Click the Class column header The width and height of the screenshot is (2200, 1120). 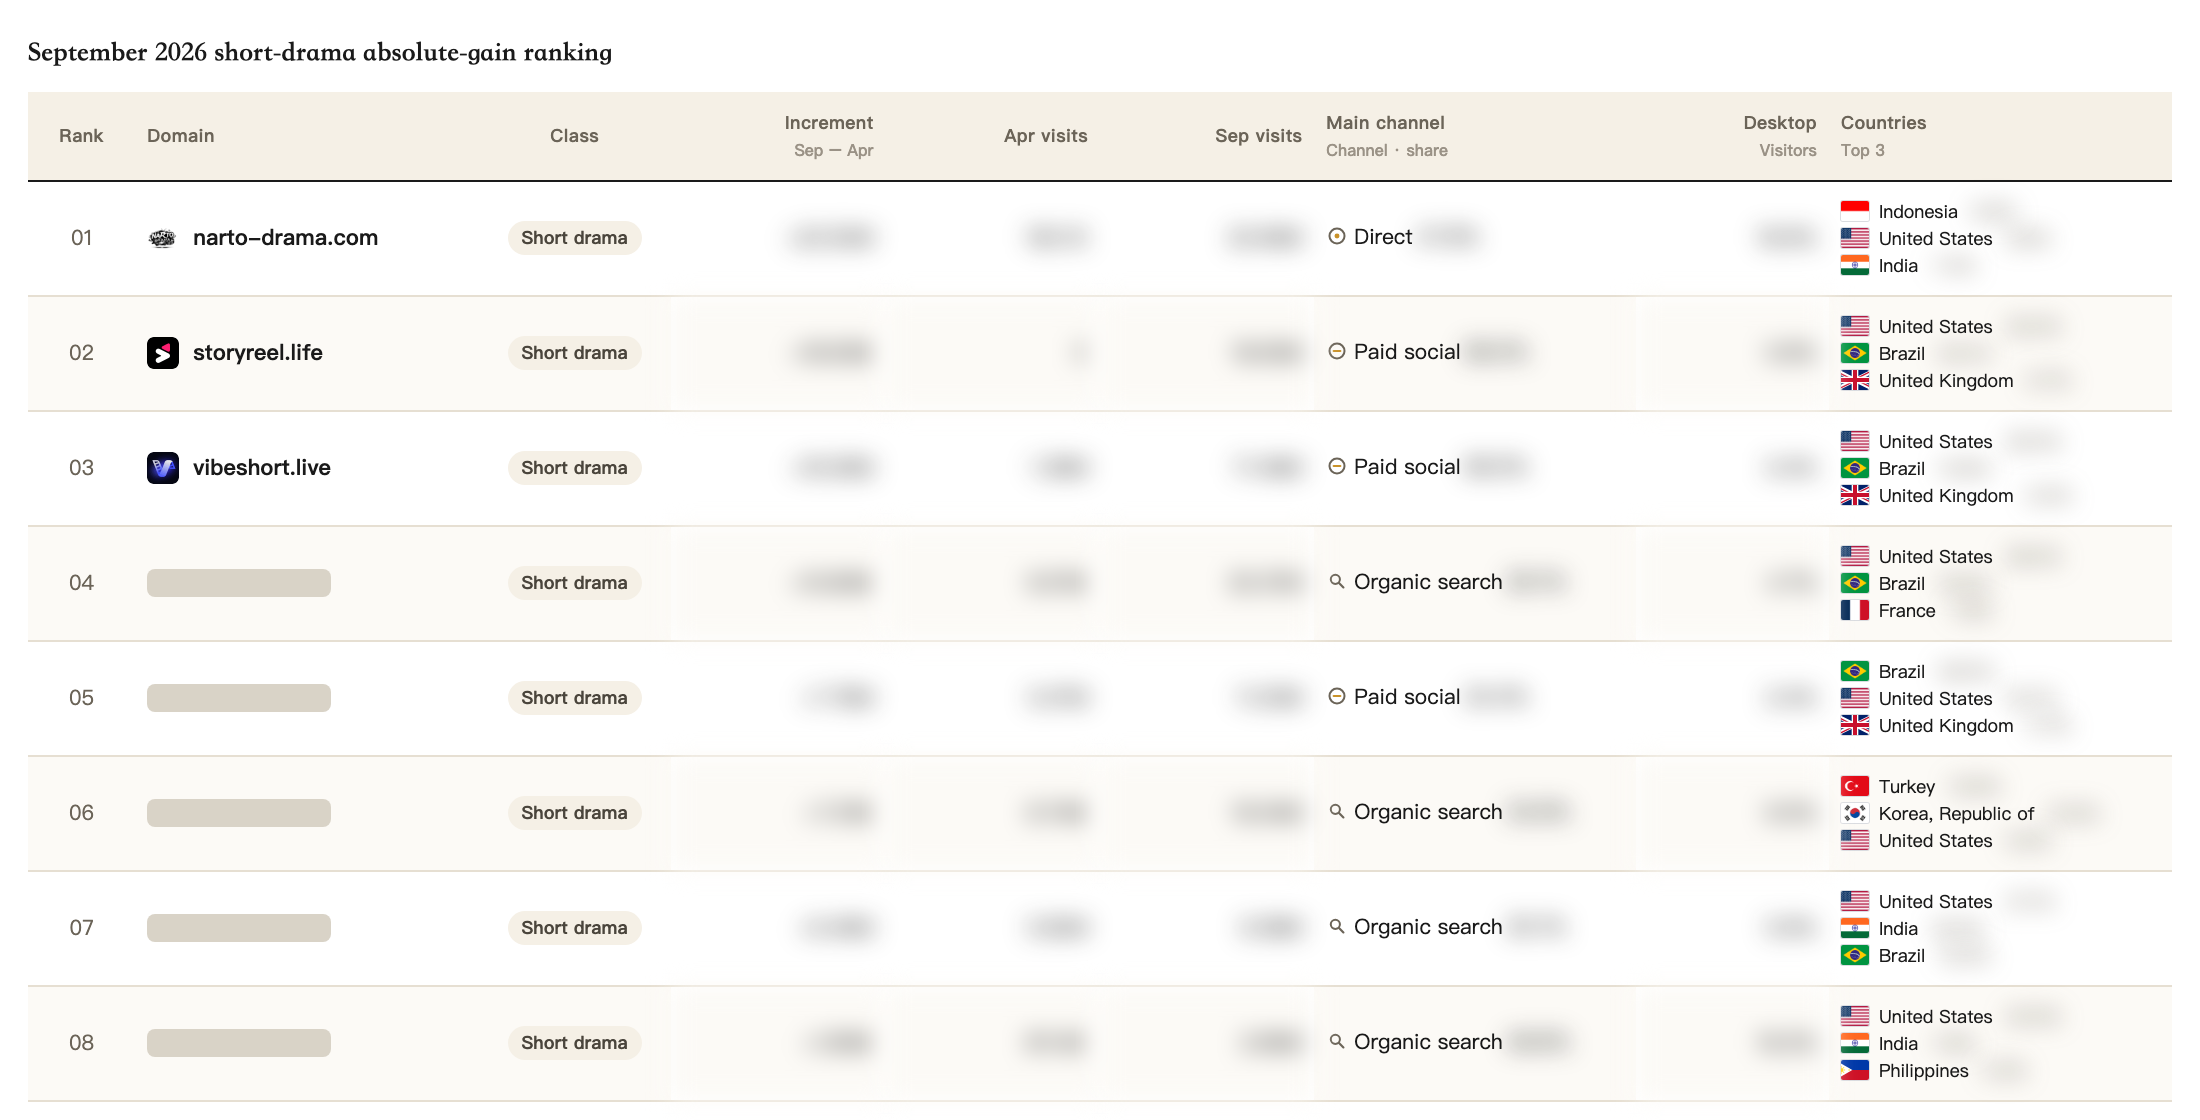(574, 136)
